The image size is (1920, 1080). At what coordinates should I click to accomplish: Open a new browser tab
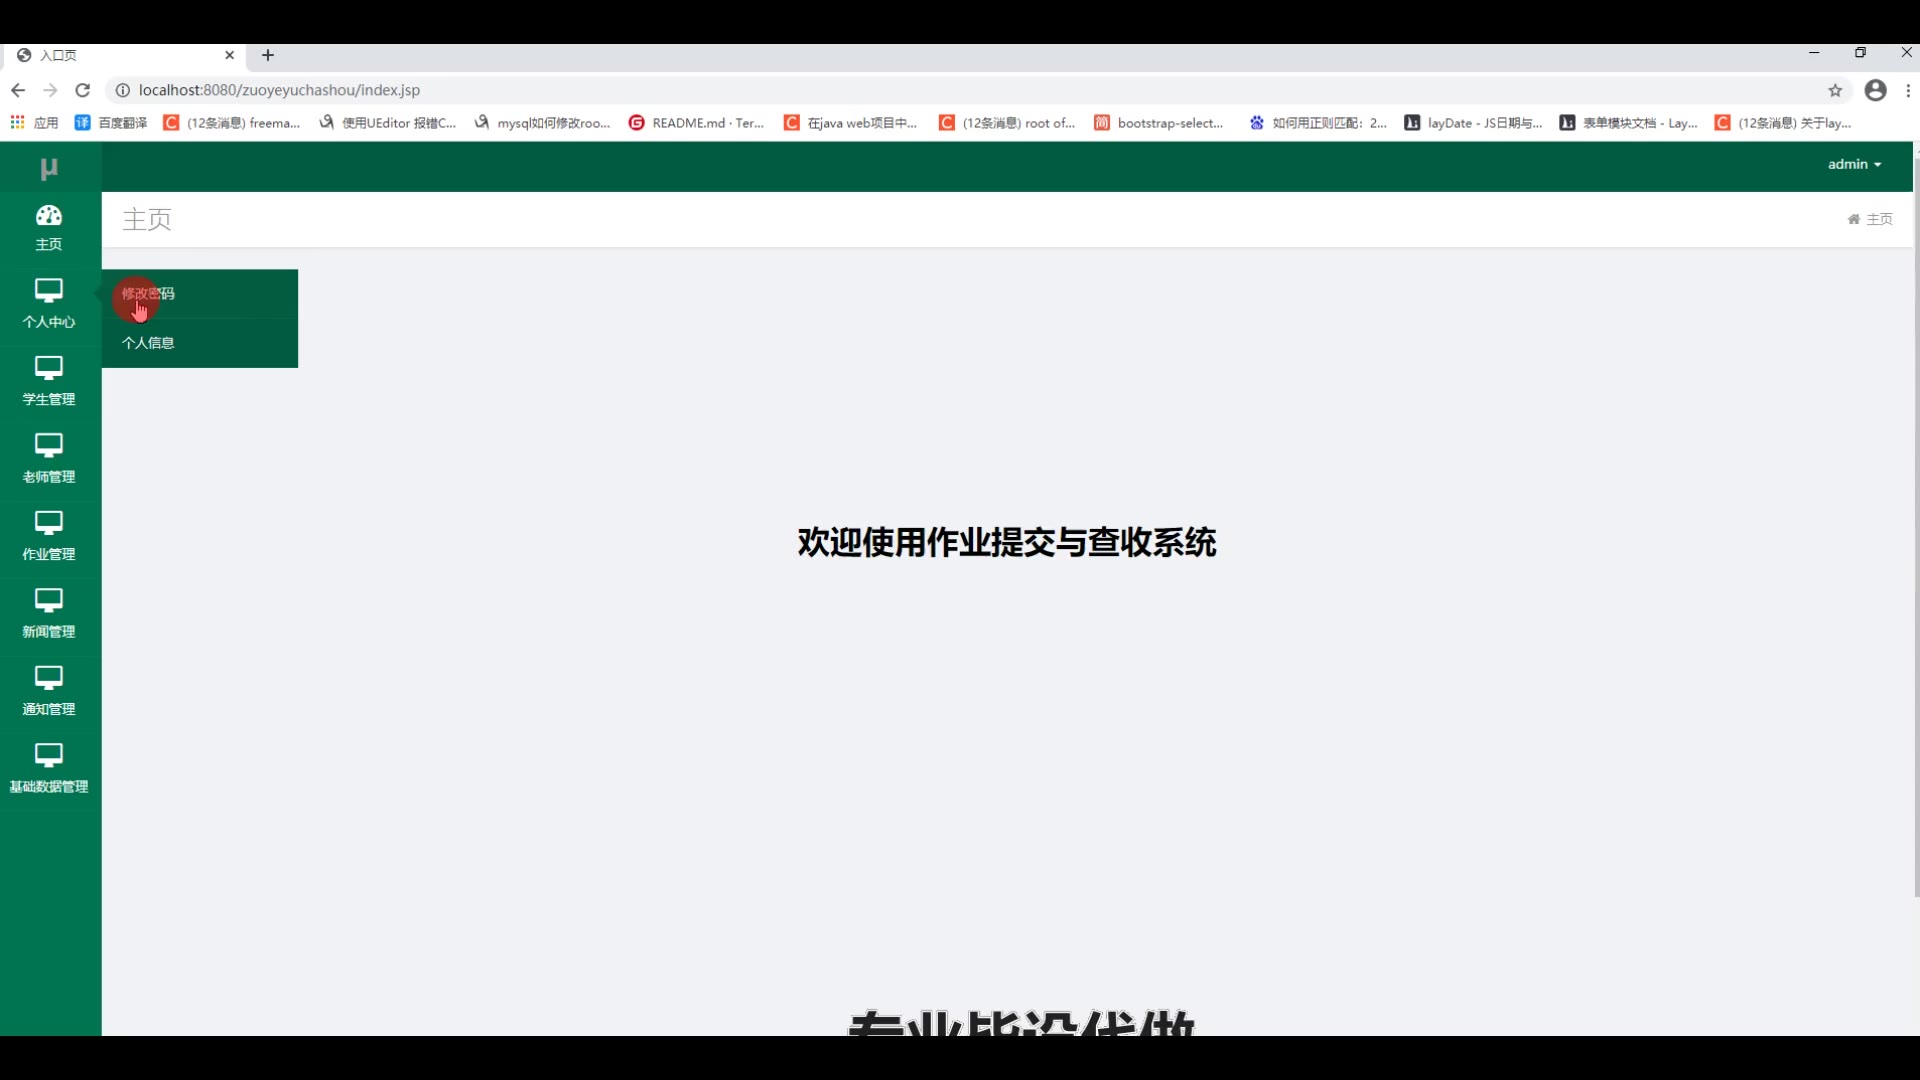[268, 56]
